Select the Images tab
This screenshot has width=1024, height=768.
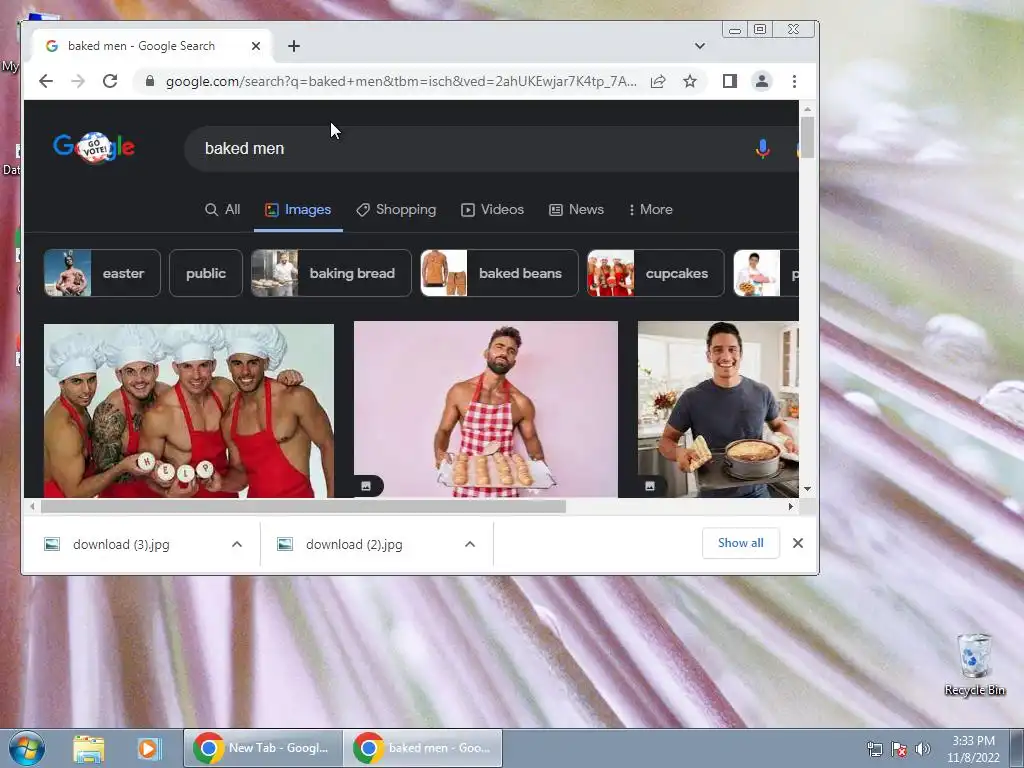[x=298, y=210]
